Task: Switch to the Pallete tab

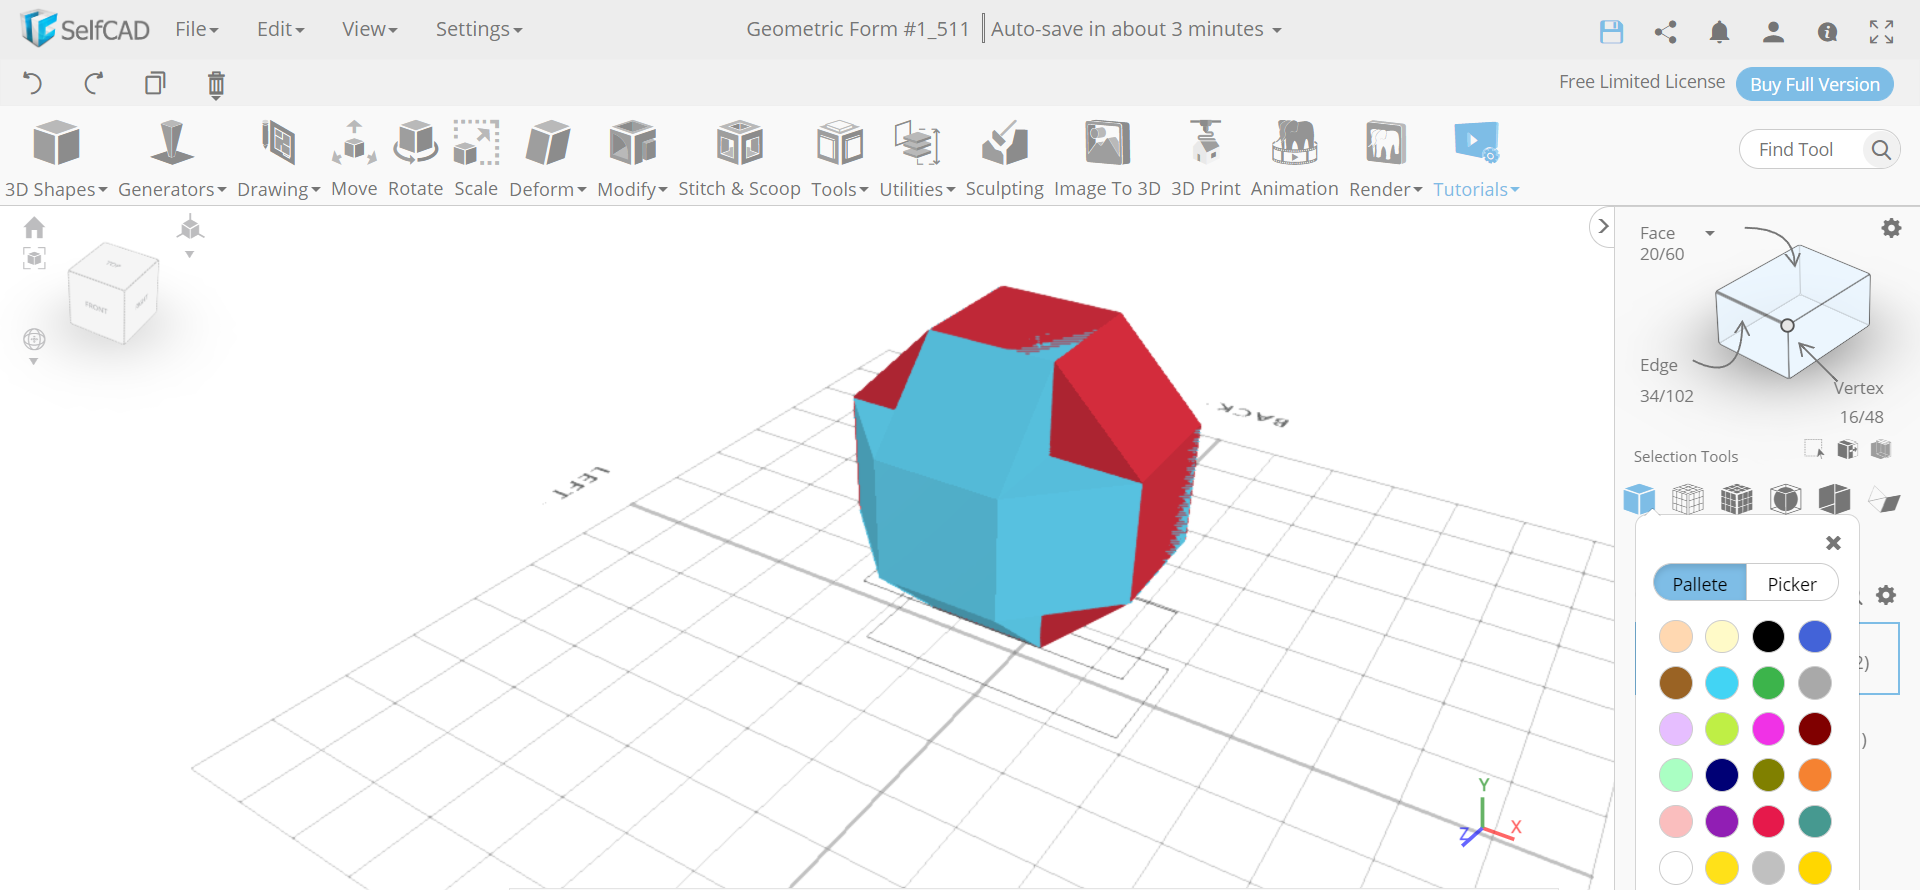Action: click(x=1700, y=584)
